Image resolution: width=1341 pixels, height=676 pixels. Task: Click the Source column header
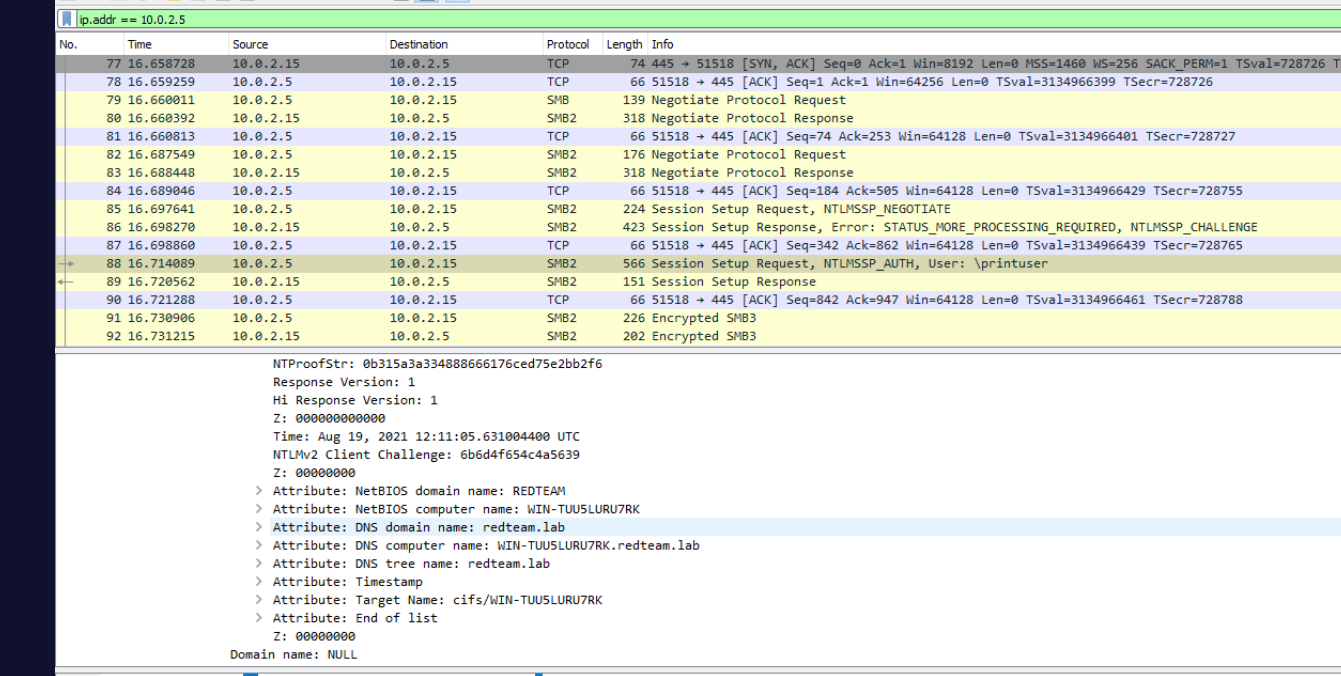point(250,44)
